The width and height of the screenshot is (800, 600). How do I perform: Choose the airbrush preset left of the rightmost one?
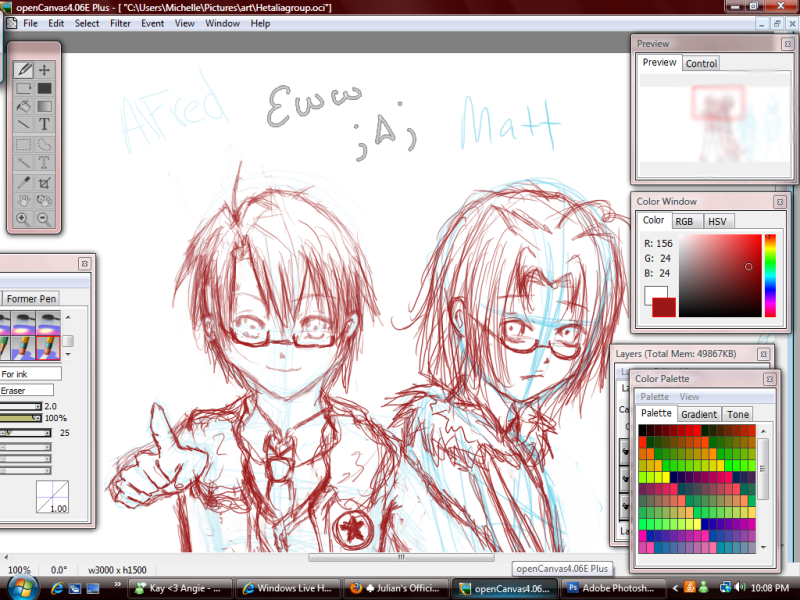[23, 322]
